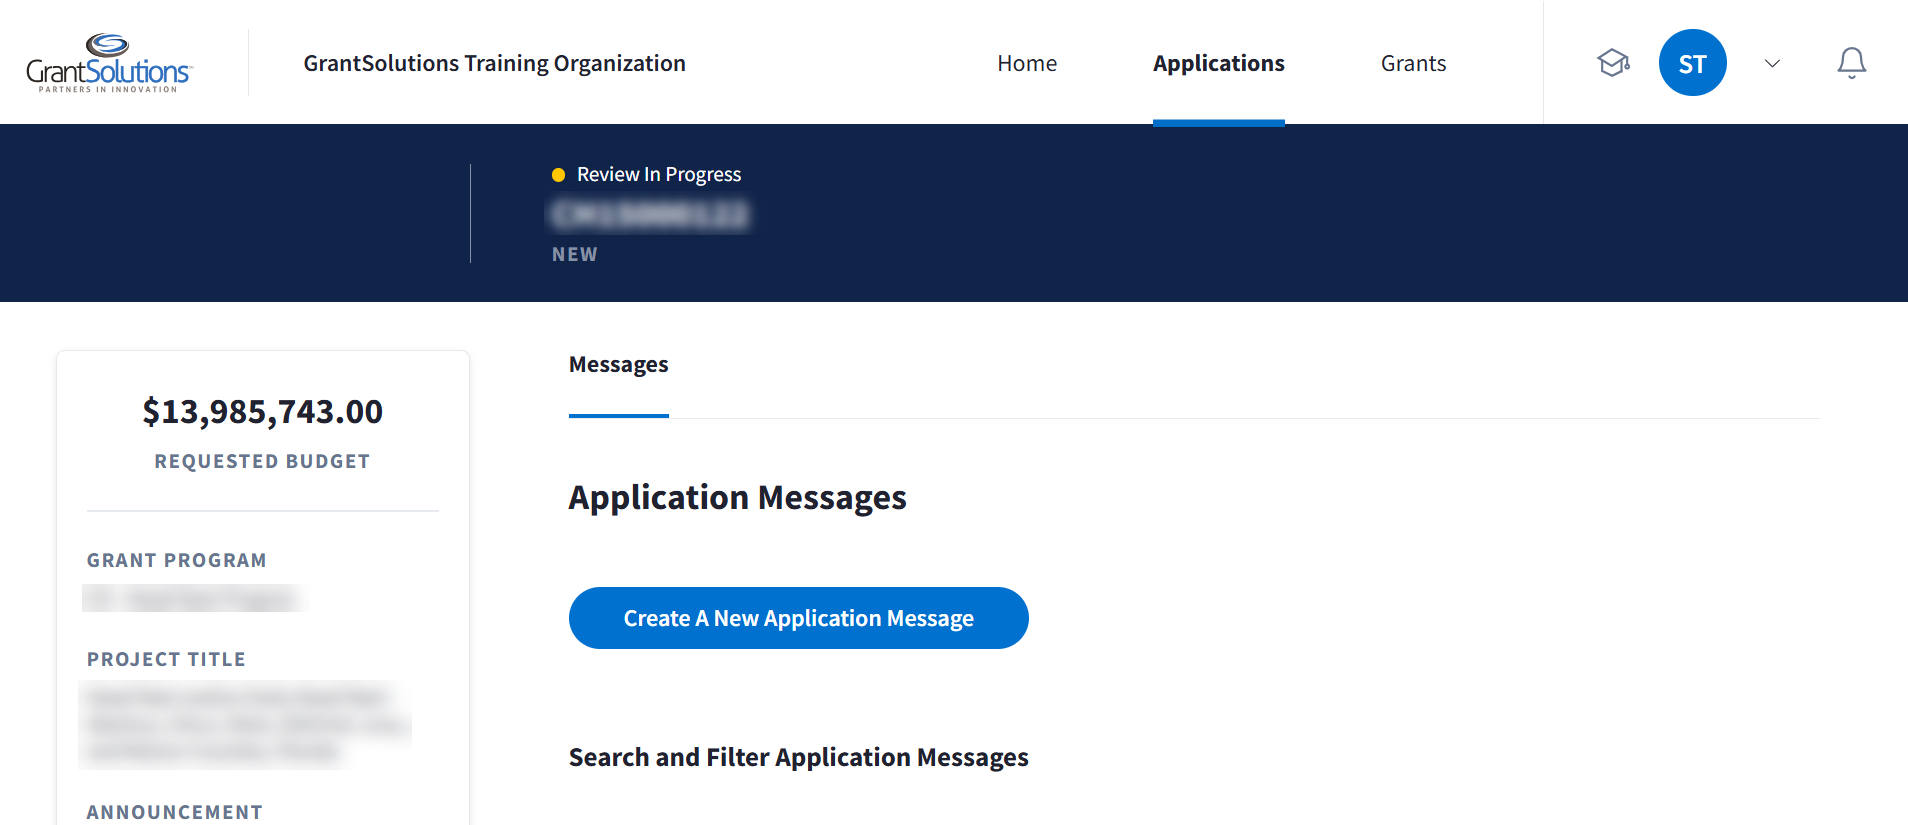Open the notifications bell
Viewport: 1908px width, 825px height.
coord(1851,63)
